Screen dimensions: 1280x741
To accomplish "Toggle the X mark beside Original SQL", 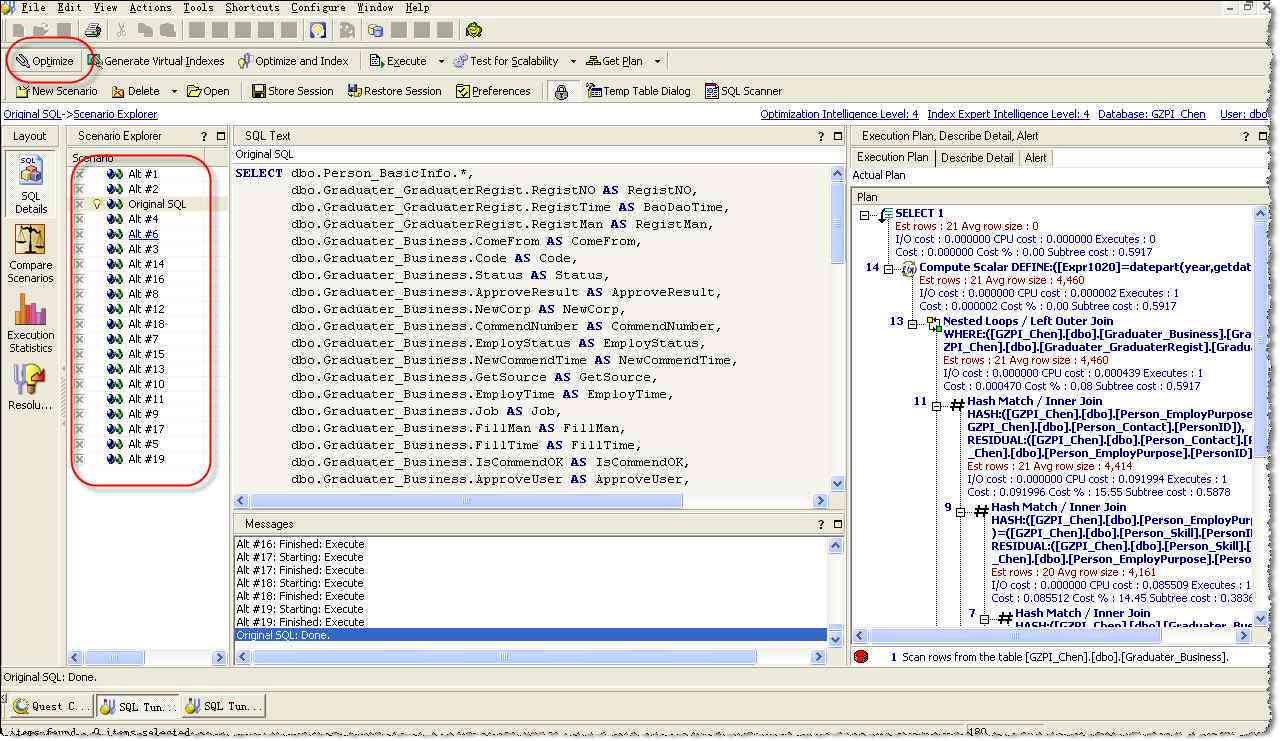I will [79, 204].
